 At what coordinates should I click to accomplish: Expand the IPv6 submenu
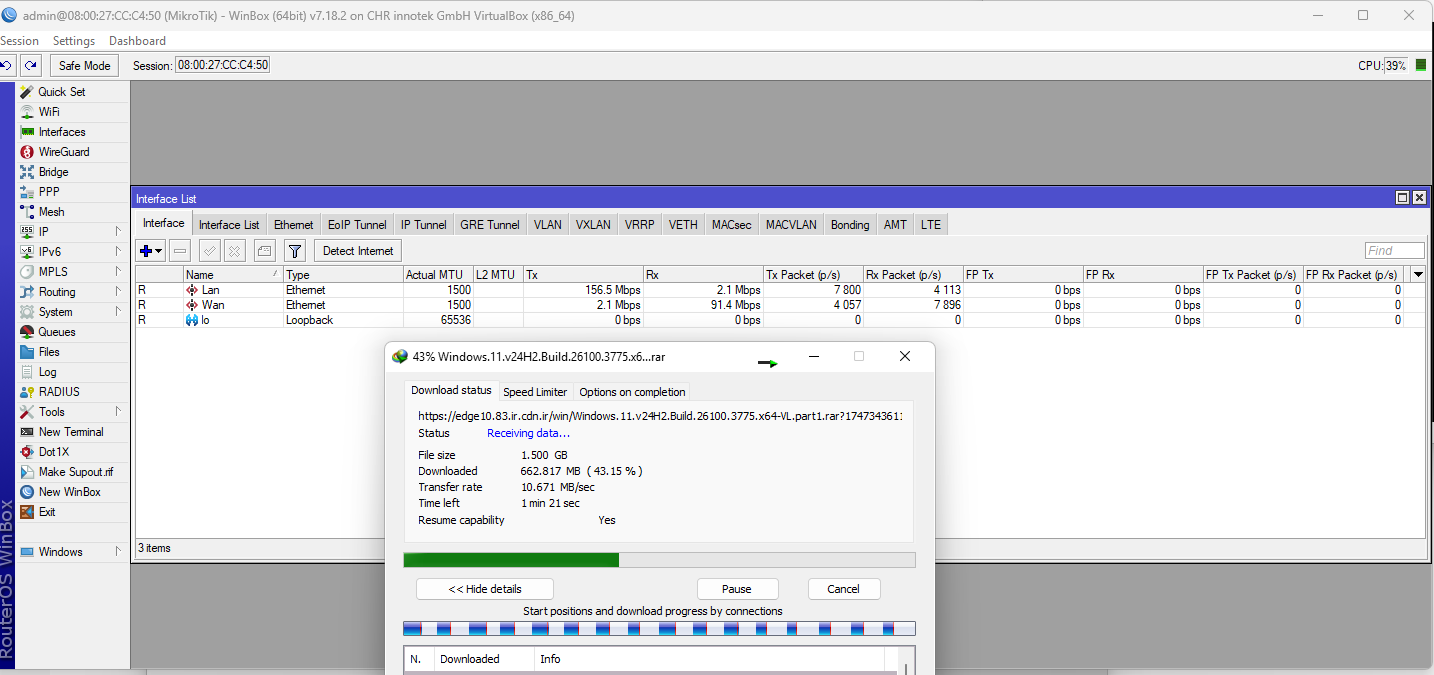tap(118, 251)
